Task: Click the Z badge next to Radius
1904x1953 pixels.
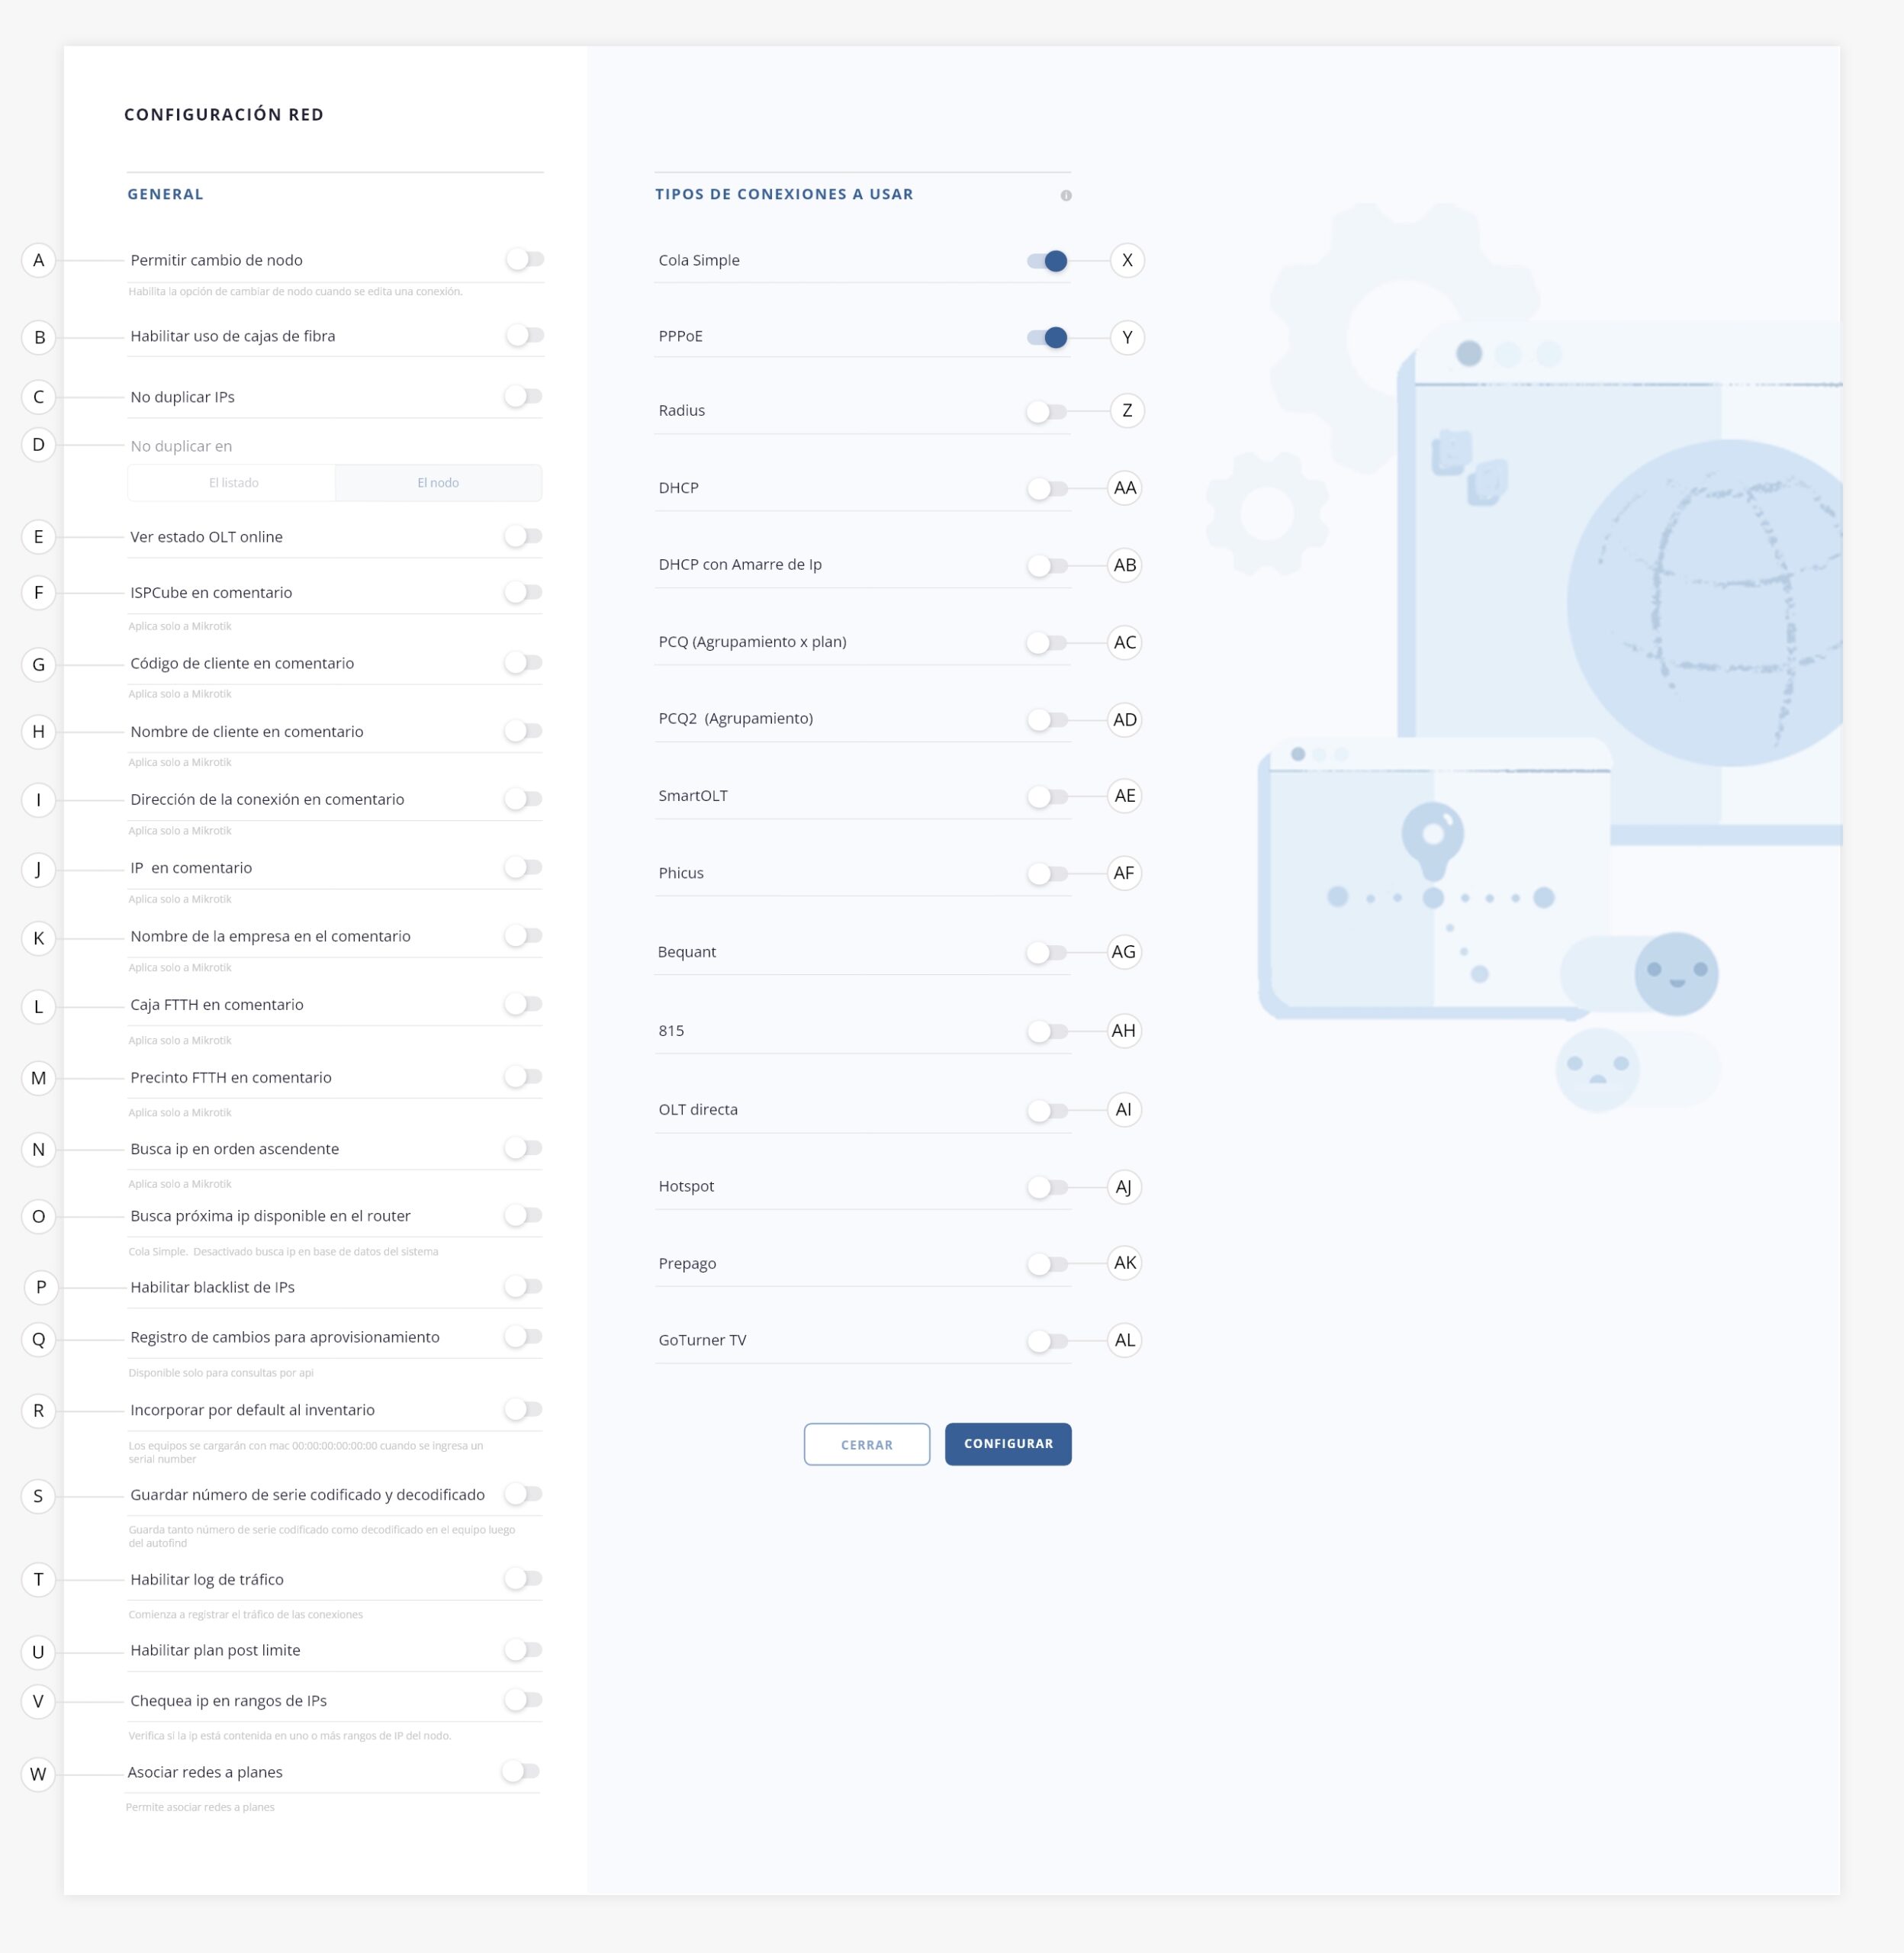Action: 1127,411
